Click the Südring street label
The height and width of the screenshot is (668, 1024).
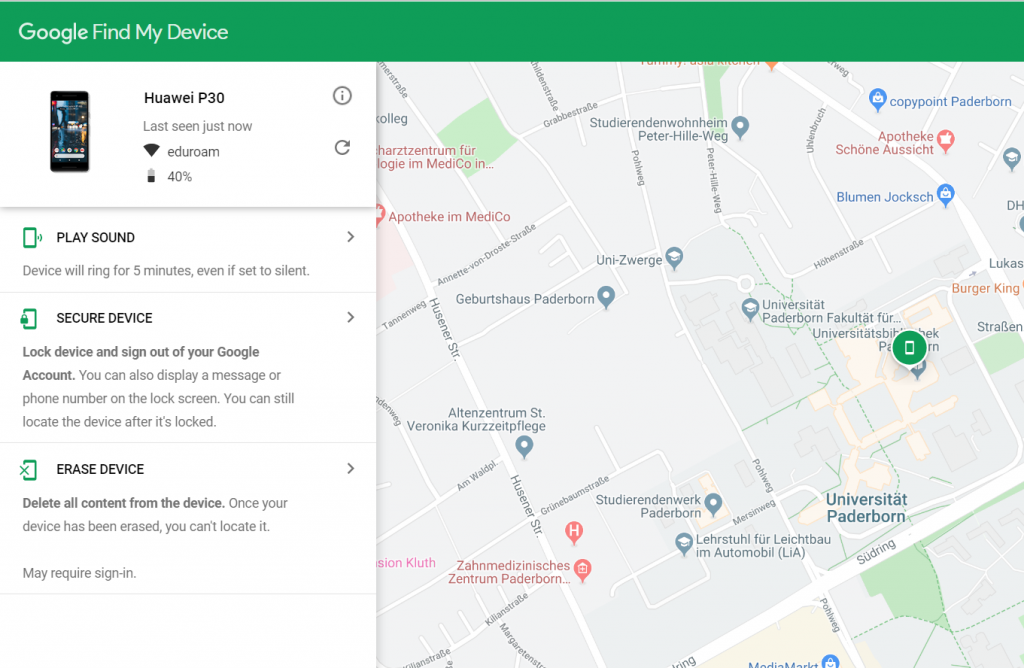[876, 552]
